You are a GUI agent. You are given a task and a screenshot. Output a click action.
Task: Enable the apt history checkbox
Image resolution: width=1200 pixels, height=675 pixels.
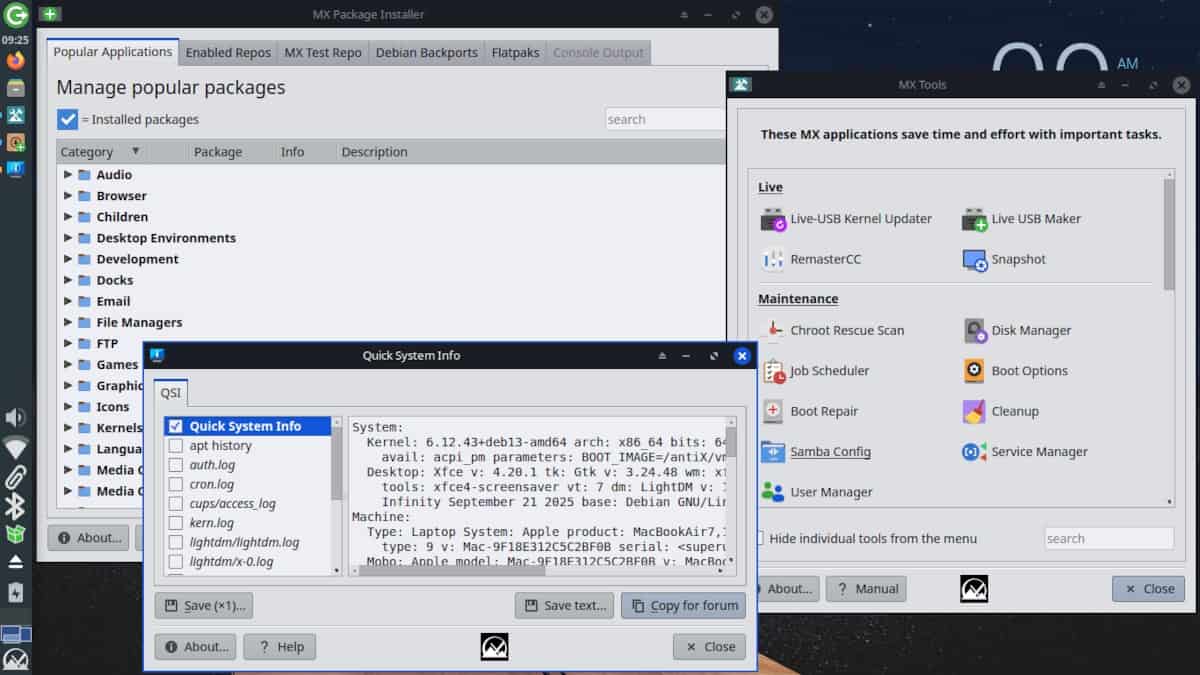(175, 445)
